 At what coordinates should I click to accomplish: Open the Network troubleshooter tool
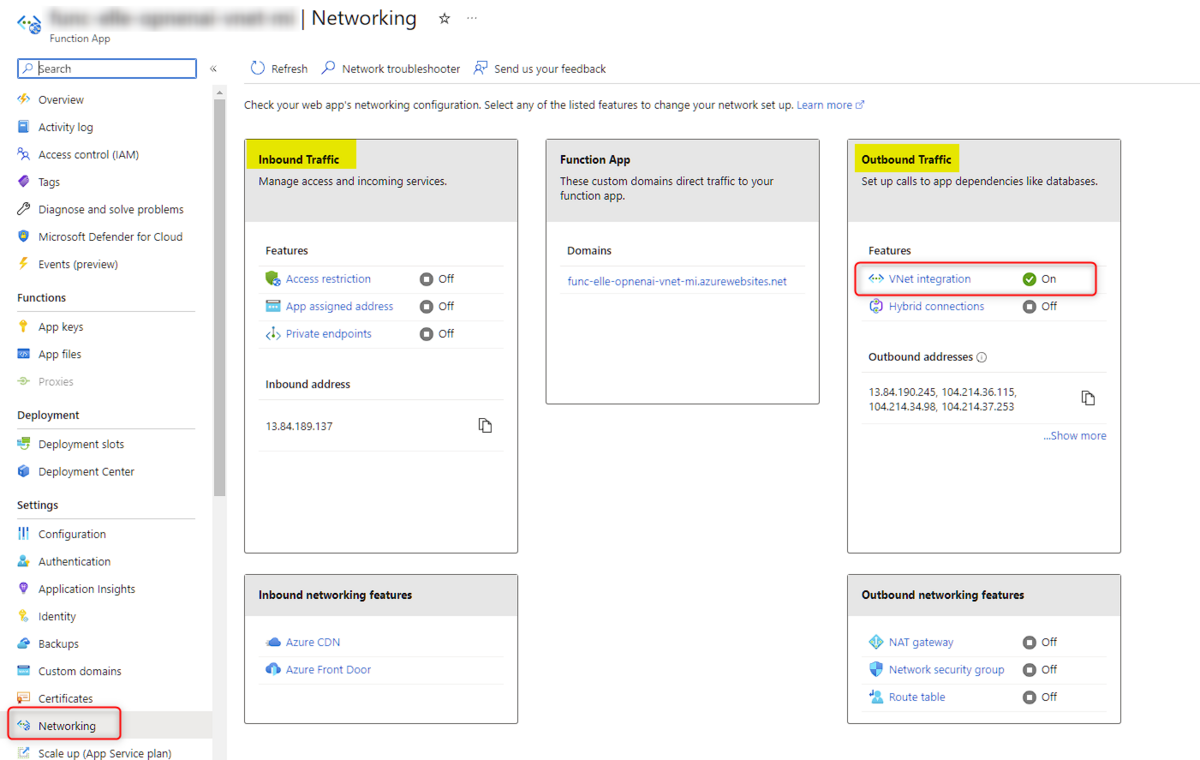pyautogui.click(x=391, y=69)
